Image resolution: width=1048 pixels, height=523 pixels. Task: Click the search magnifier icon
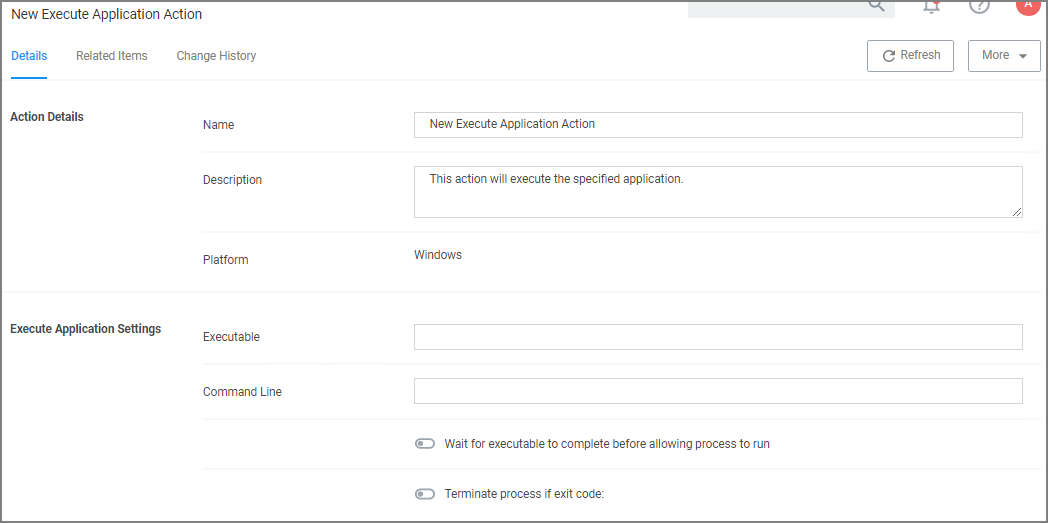coord(876,5)
